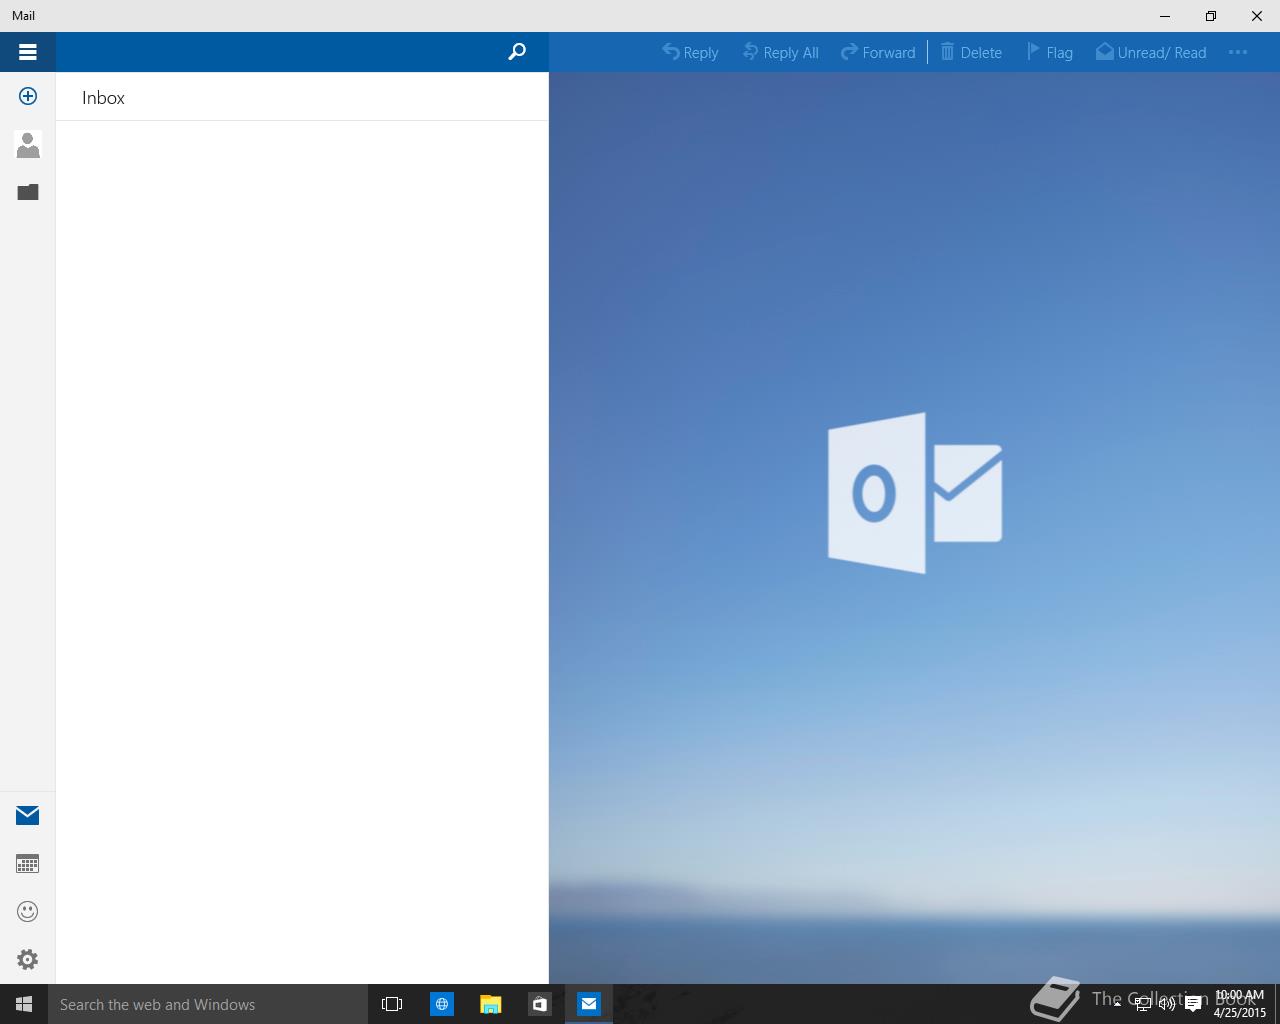Compose a new mail with plus icon
This screenshot has height=1024, width=1280.
[x=28, y=97]
